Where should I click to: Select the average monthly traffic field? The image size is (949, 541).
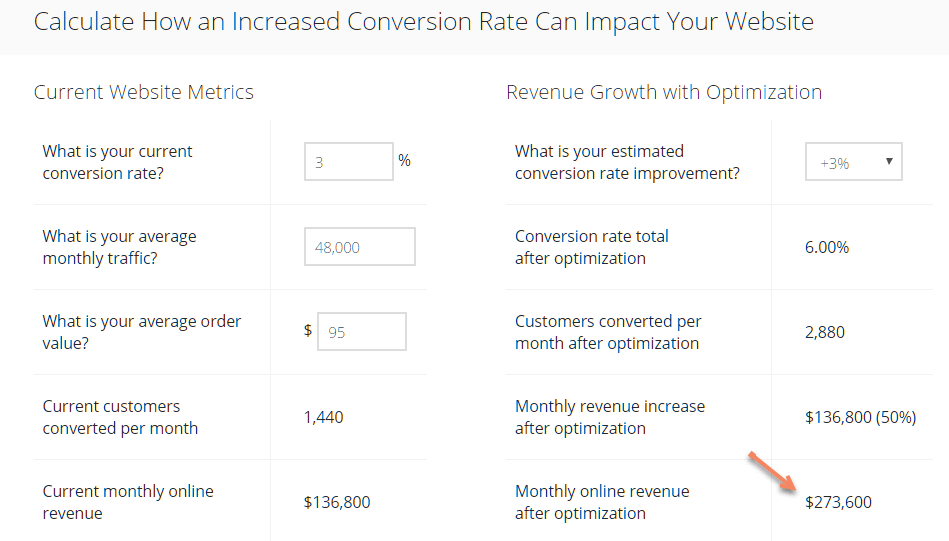(x=360, y=246)
